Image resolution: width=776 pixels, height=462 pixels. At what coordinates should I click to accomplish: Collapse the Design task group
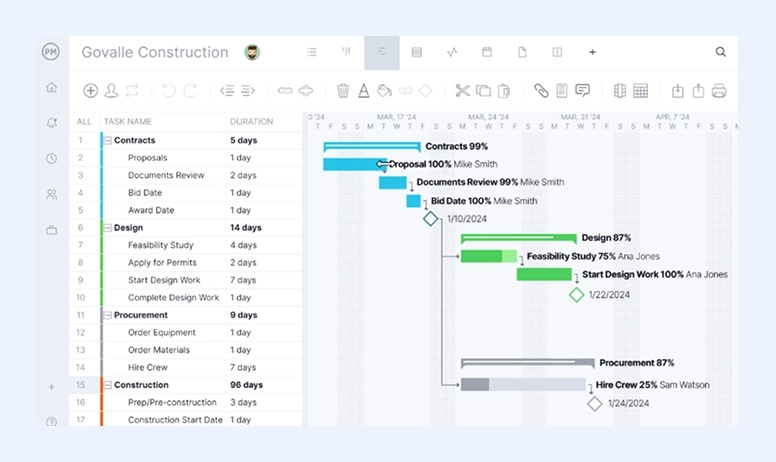(107, 228)
